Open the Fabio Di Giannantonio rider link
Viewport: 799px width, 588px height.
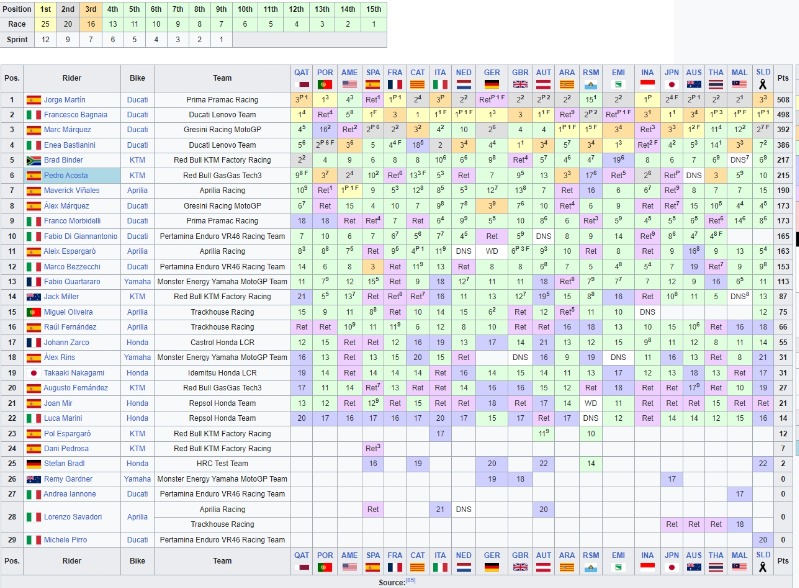click(81, 236)
